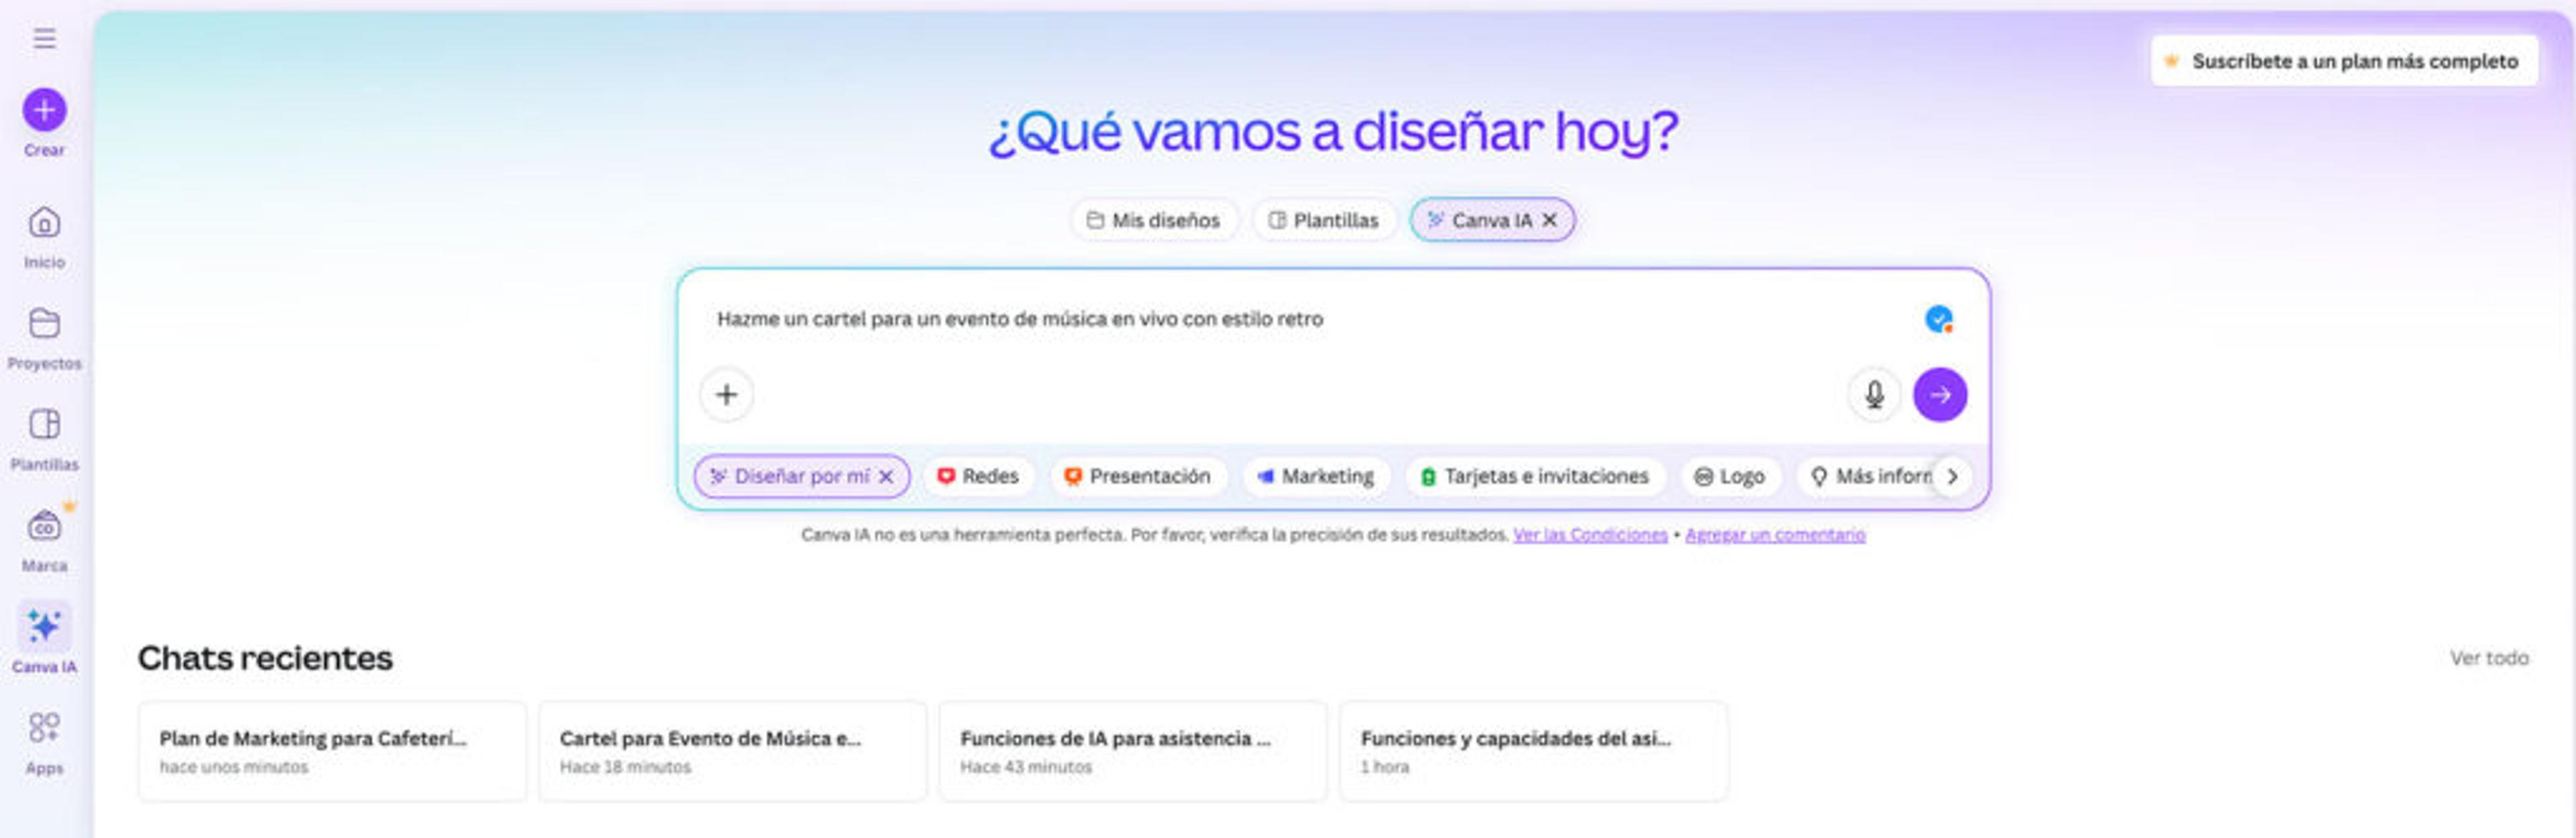
Task: Open Proyectos folder in sidebar
Action: (x=44, y=339)
